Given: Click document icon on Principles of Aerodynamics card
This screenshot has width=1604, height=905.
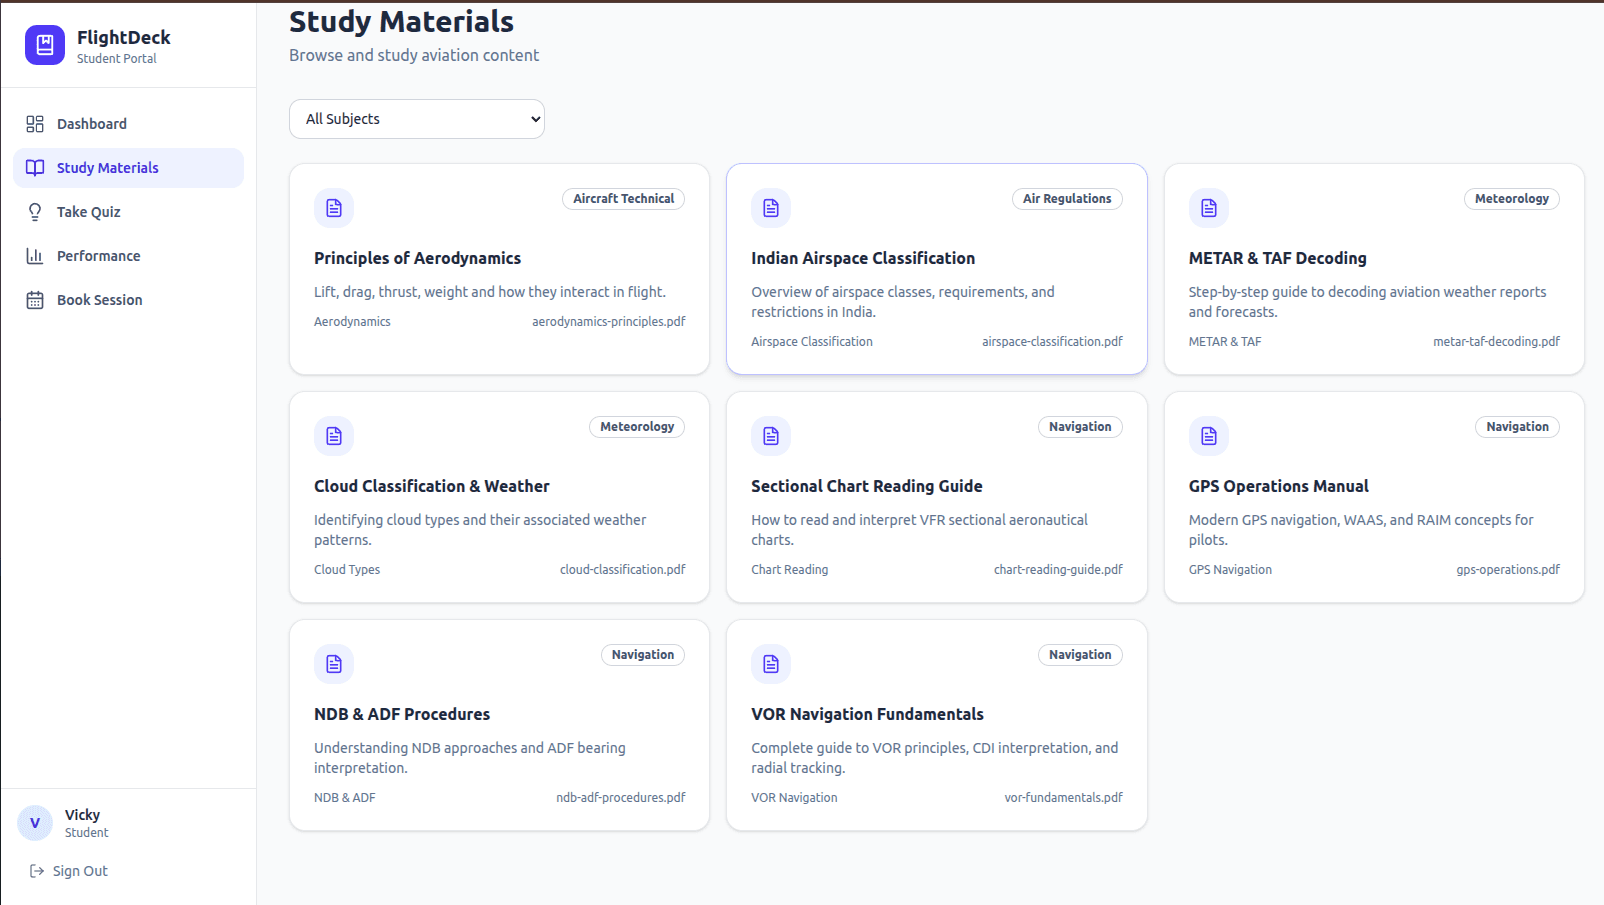Looking at the screenshot, I should 334,208.
